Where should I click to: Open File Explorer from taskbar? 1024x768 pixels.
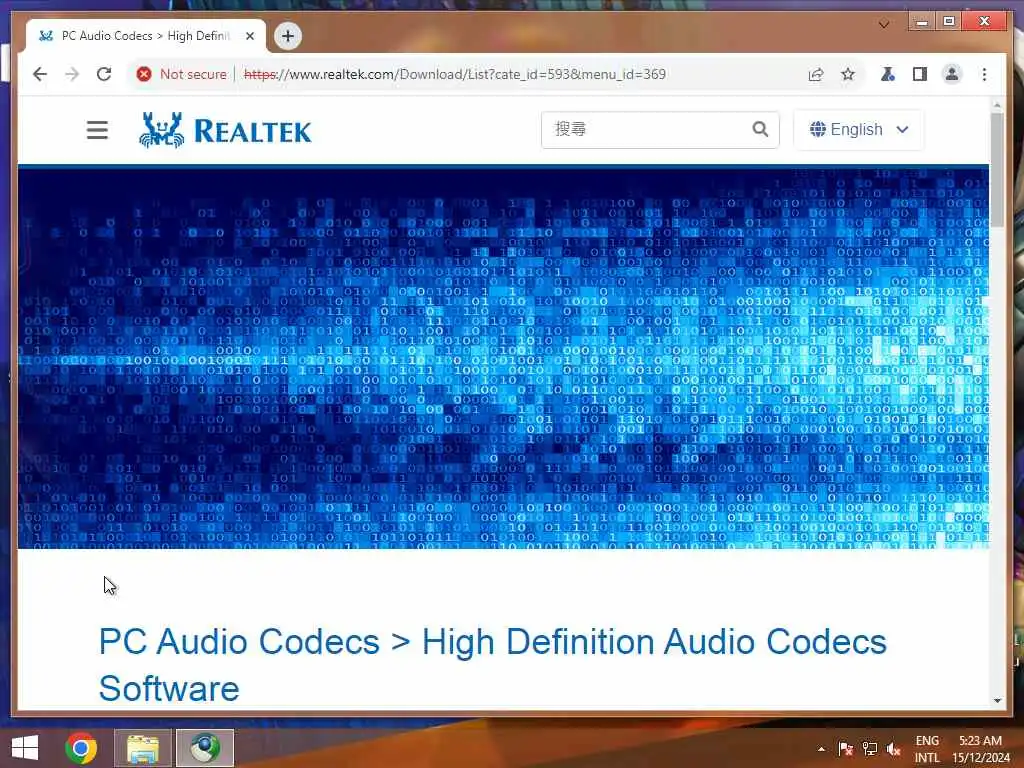click(x=142, y=748)
